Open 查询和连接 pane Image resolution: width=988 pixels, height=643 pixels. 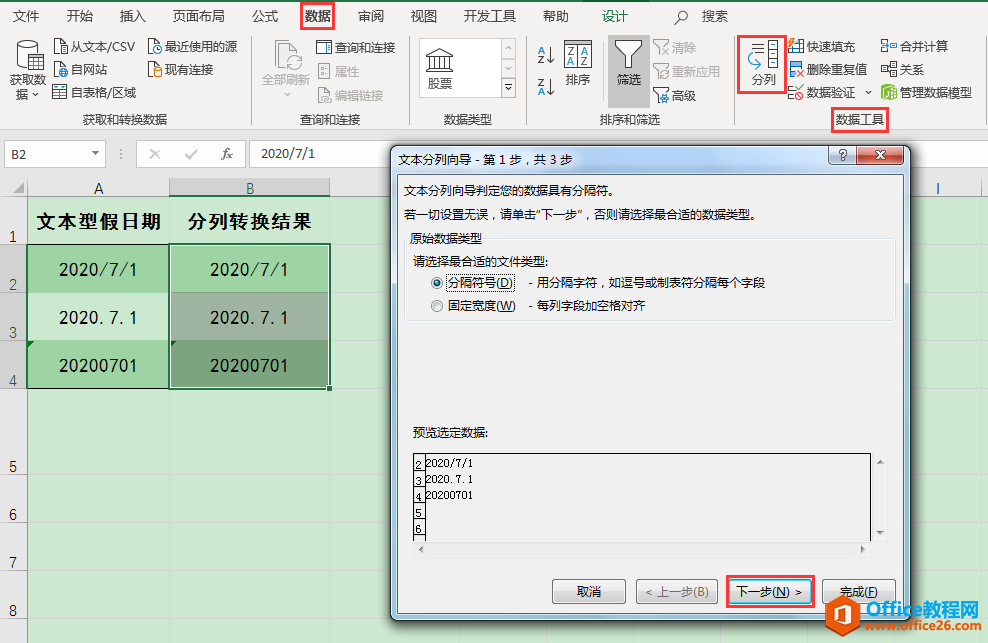[355, 47]
